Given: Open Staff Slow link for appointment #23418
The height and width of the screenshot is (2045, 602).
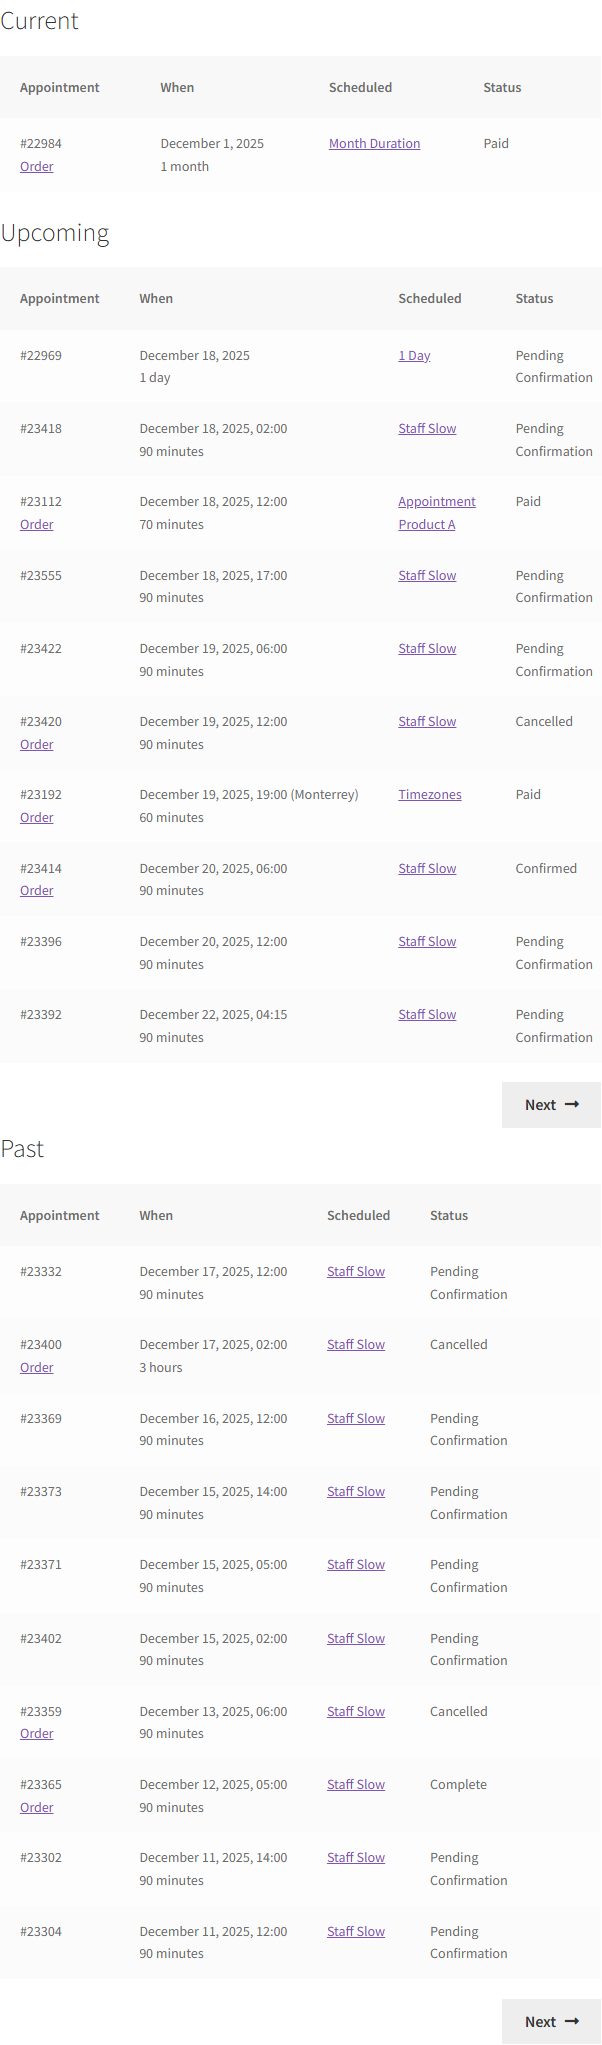Looking at the screenshot, I should pyautogui.click(x=427, y=428).
